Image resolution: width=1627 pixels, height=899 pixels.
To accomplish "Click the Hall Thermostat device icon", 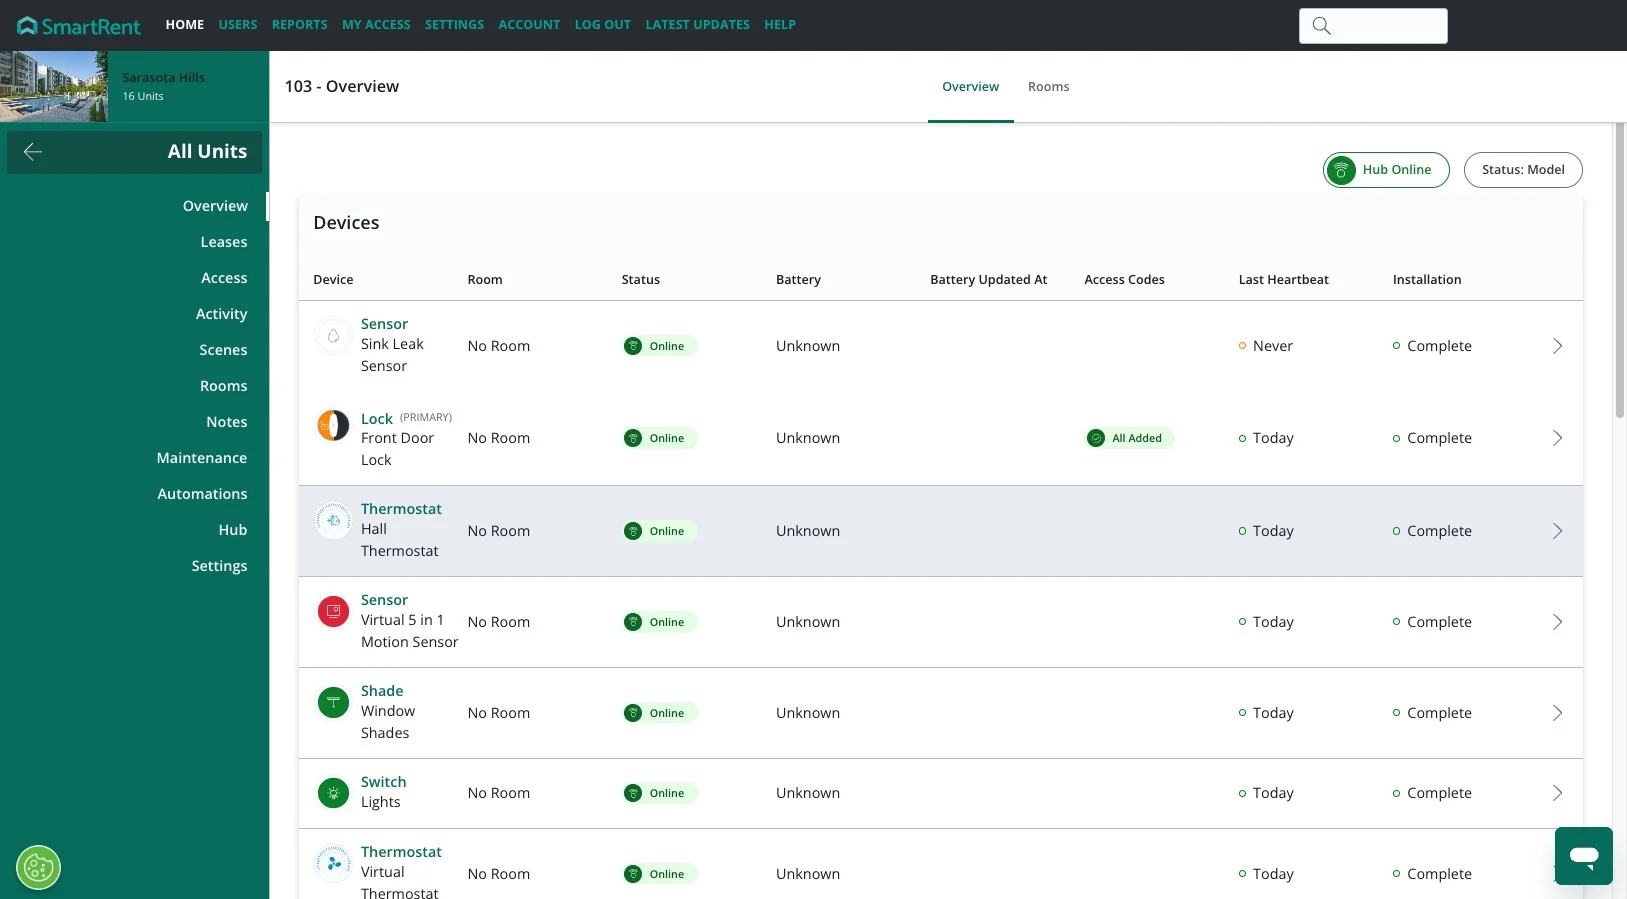I will (333, 520).
